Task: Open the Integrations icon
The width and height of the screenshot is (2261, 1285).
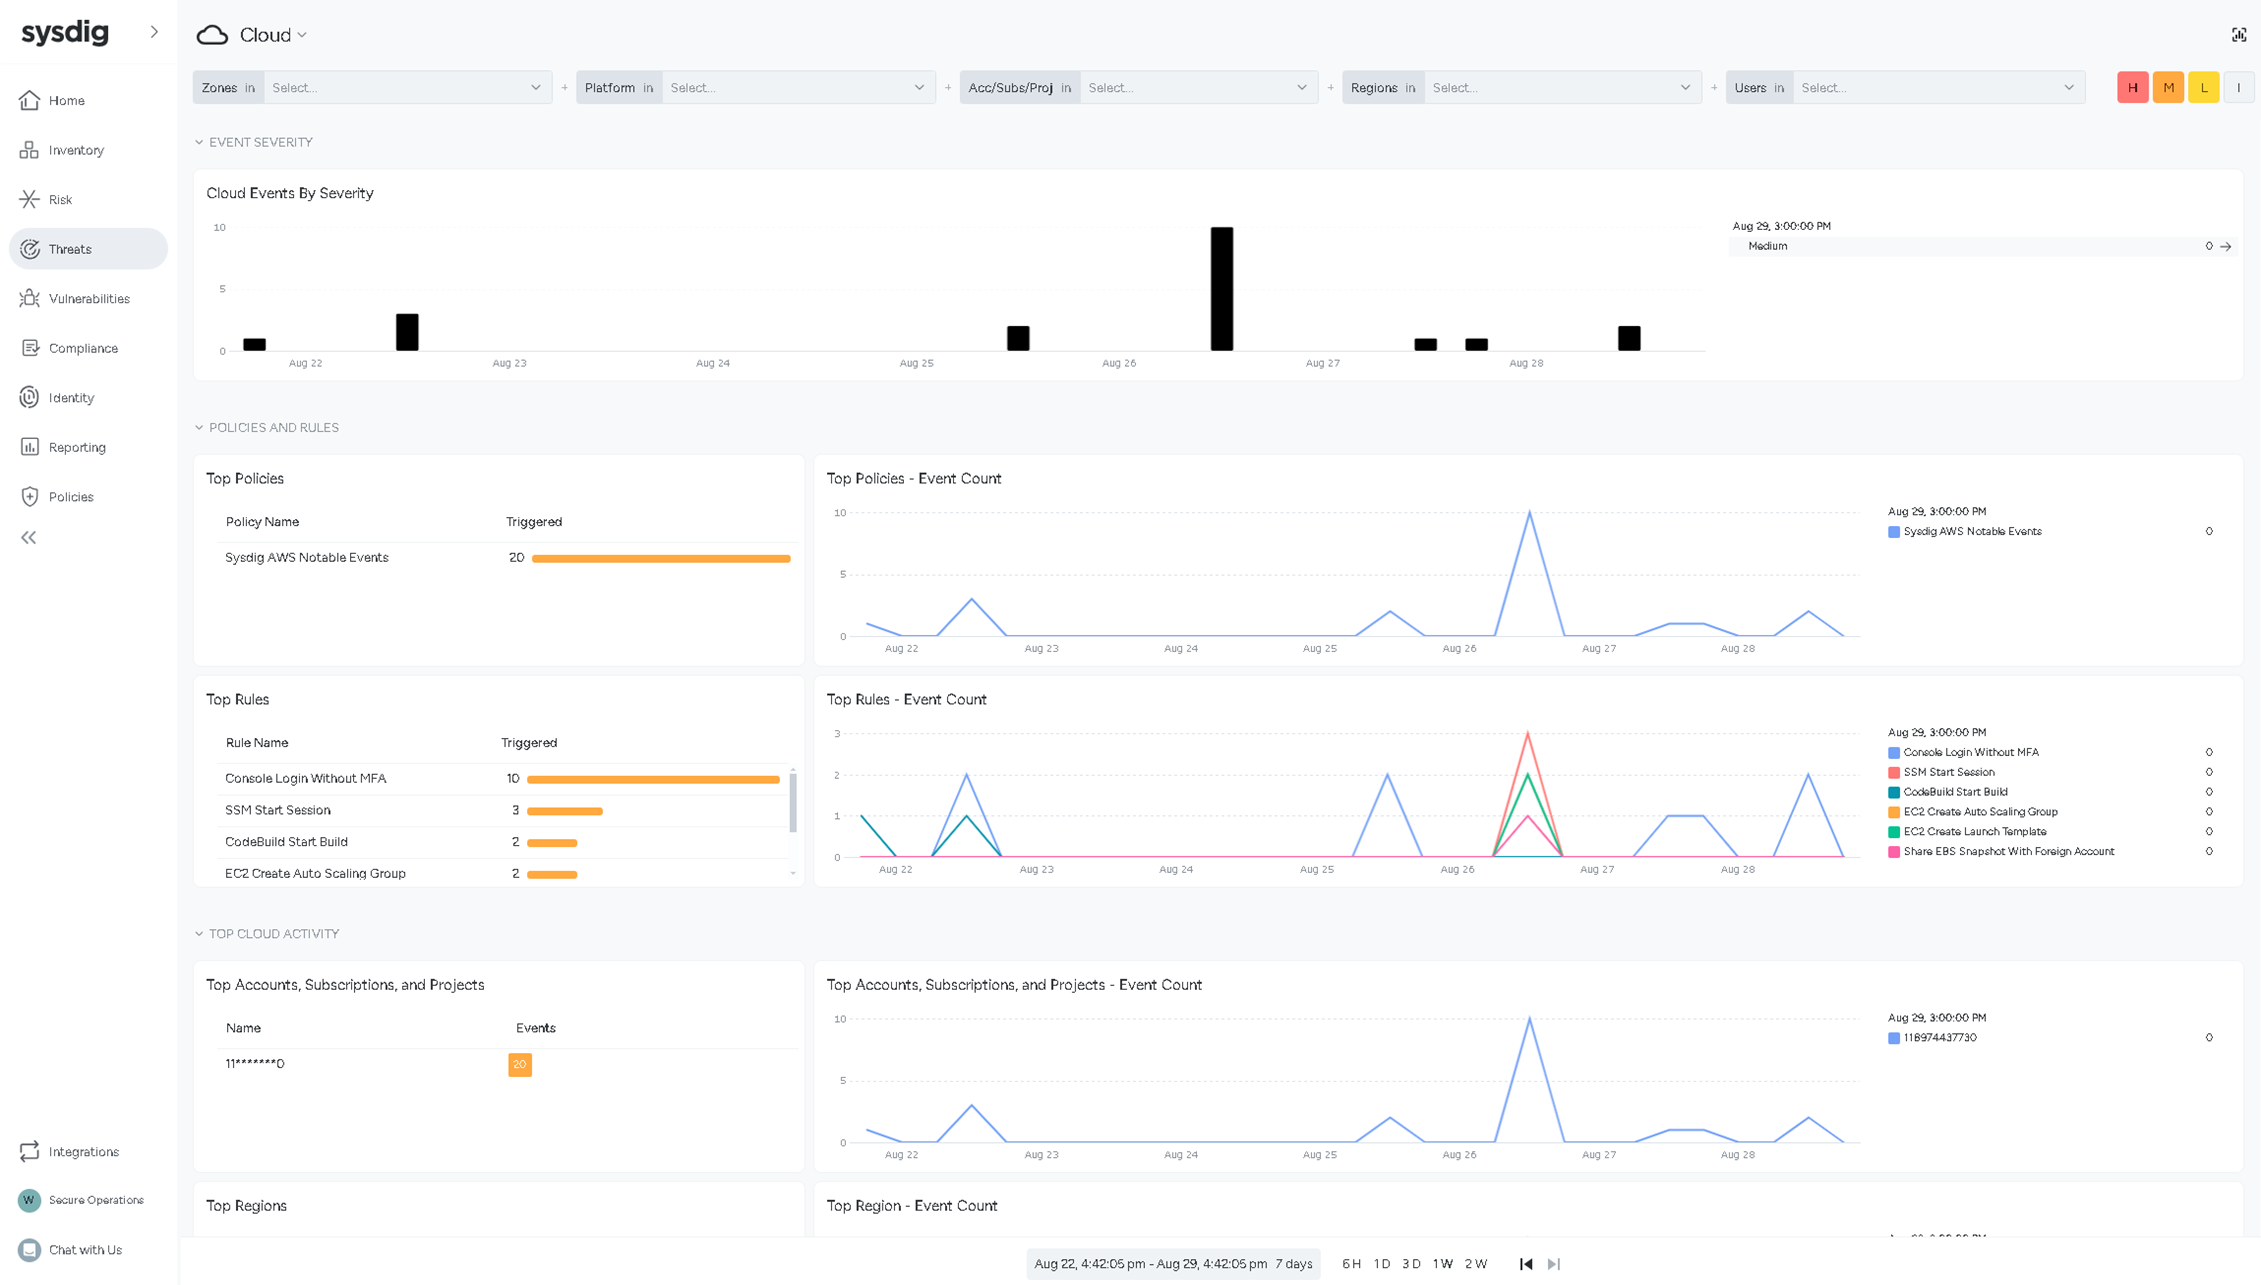Action: pos(30,1151)
